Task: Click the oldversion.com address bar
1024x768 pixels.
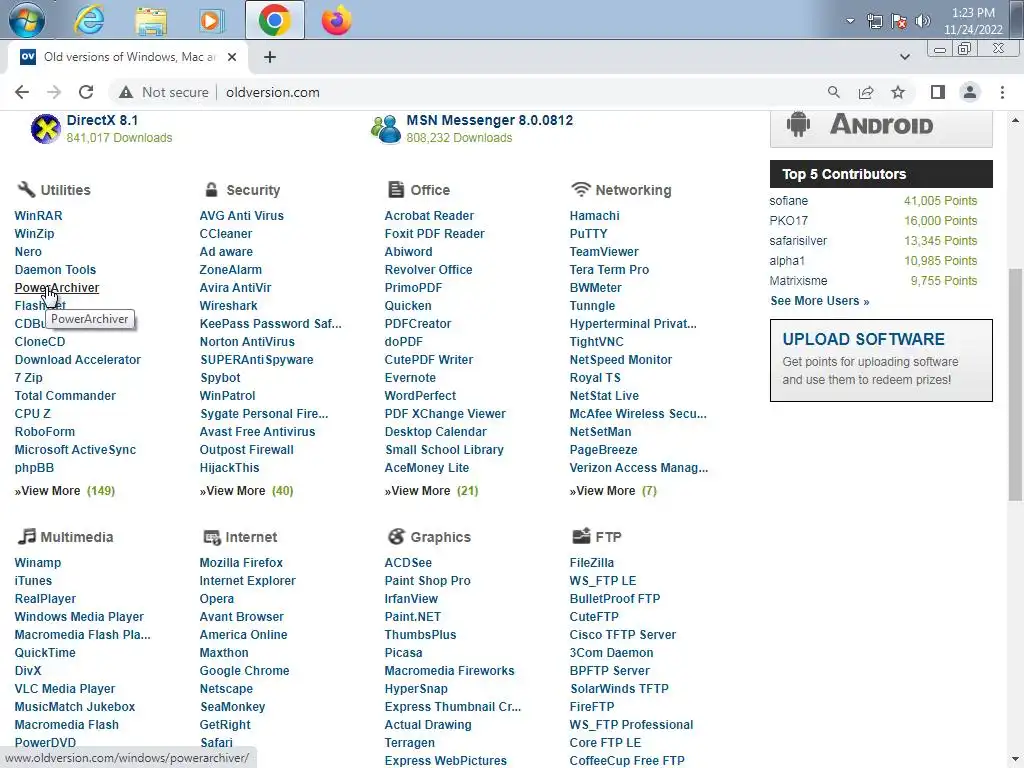Action: (272, 92)
